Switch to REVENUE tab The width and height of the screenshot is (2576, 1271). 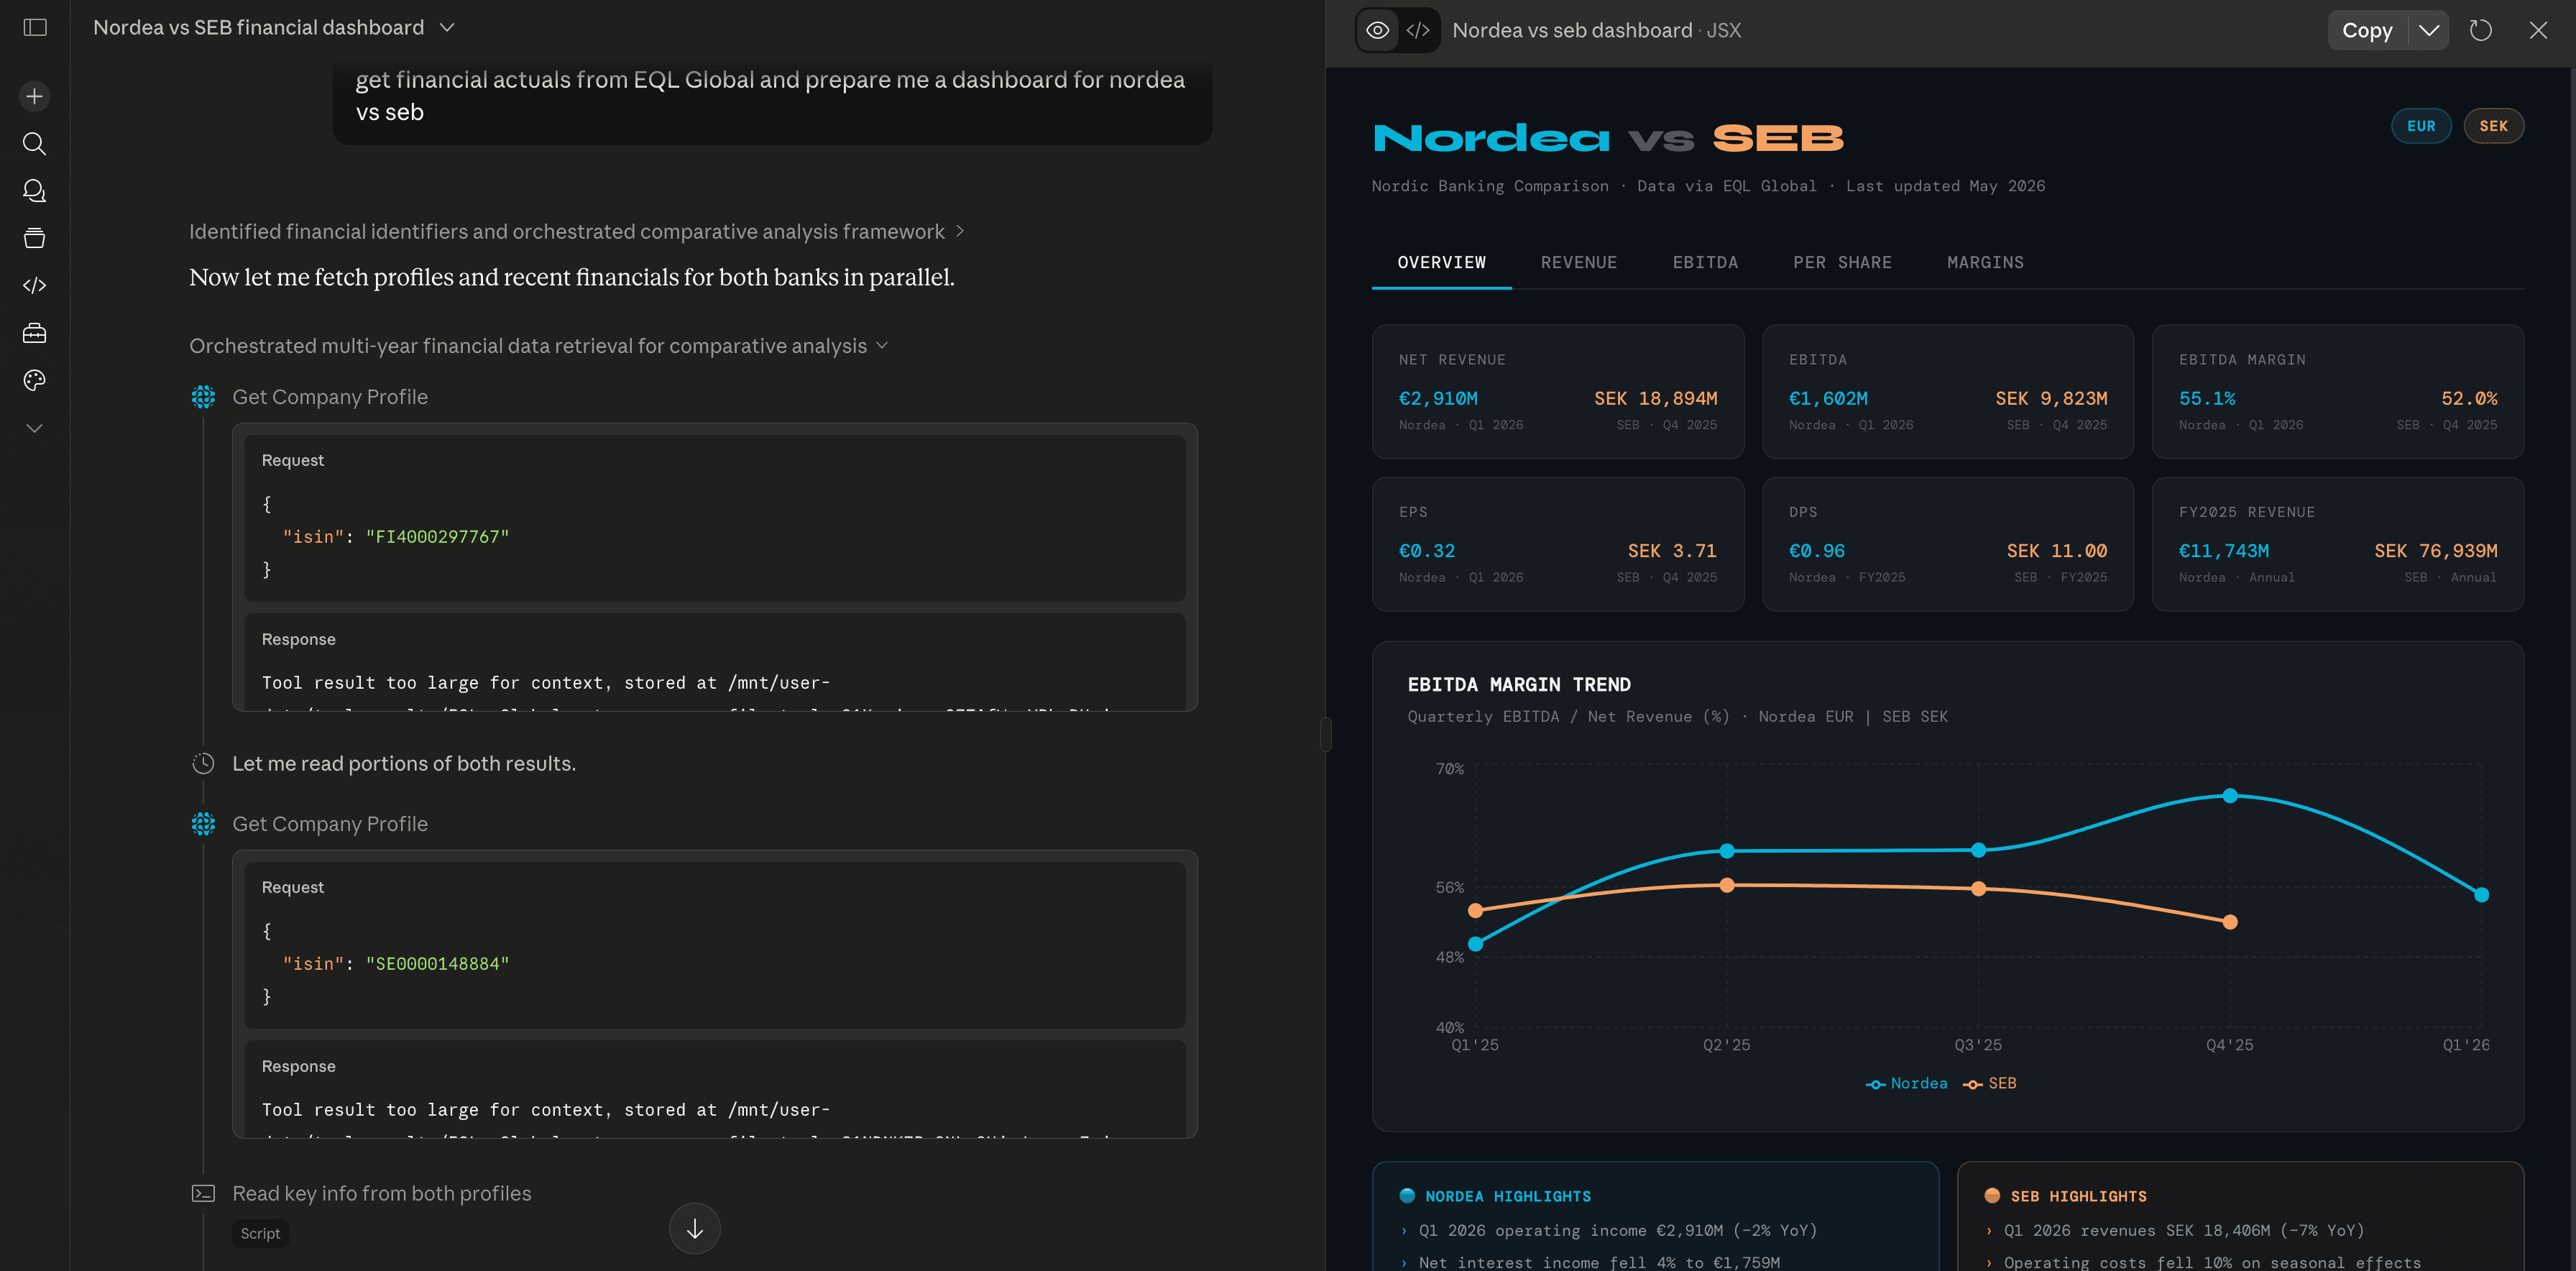(x=1579, y=263)
